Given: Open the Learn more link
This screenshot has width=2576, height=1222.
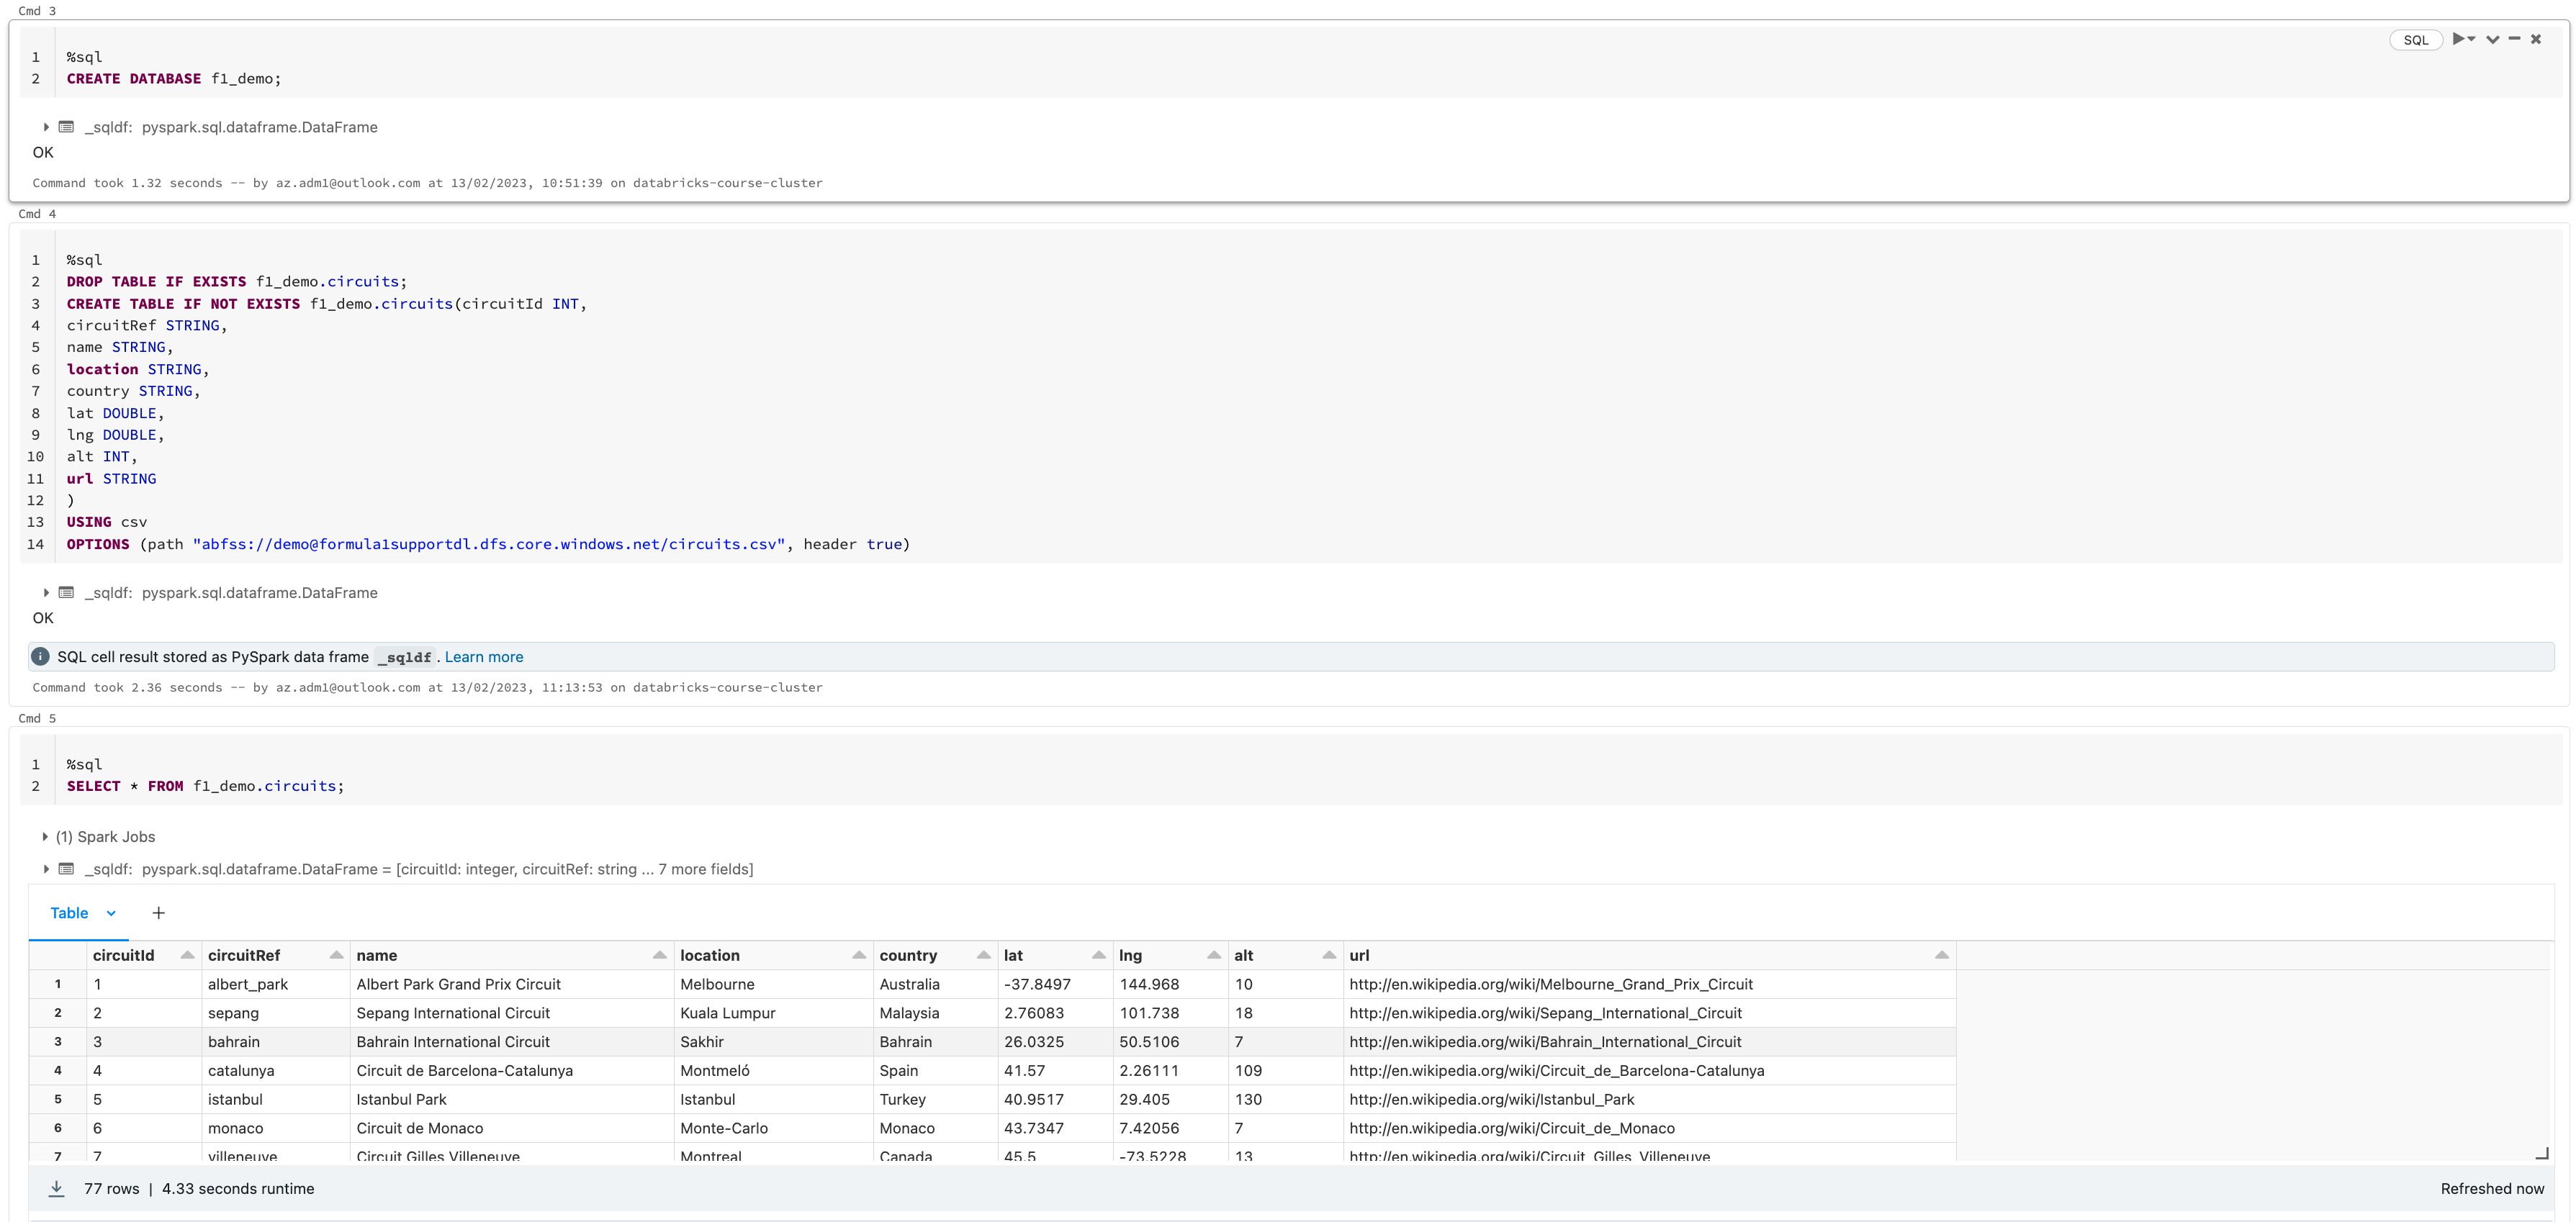Looking at the screenshot, I should tap(484, 657).
